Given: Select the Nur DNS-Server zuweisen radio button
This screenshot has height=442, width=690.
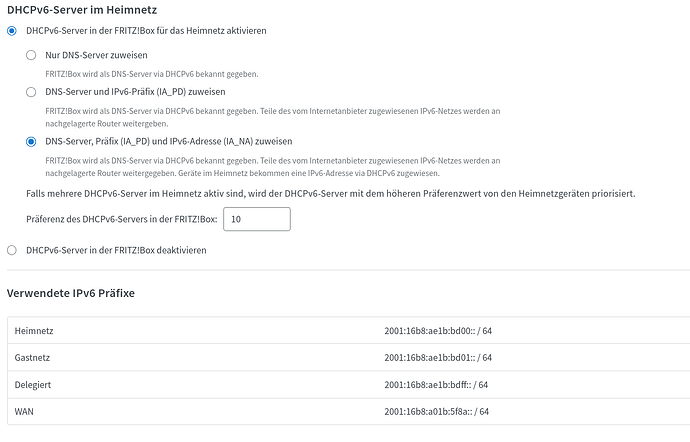Looking at the screenshot, I should 32,55.
